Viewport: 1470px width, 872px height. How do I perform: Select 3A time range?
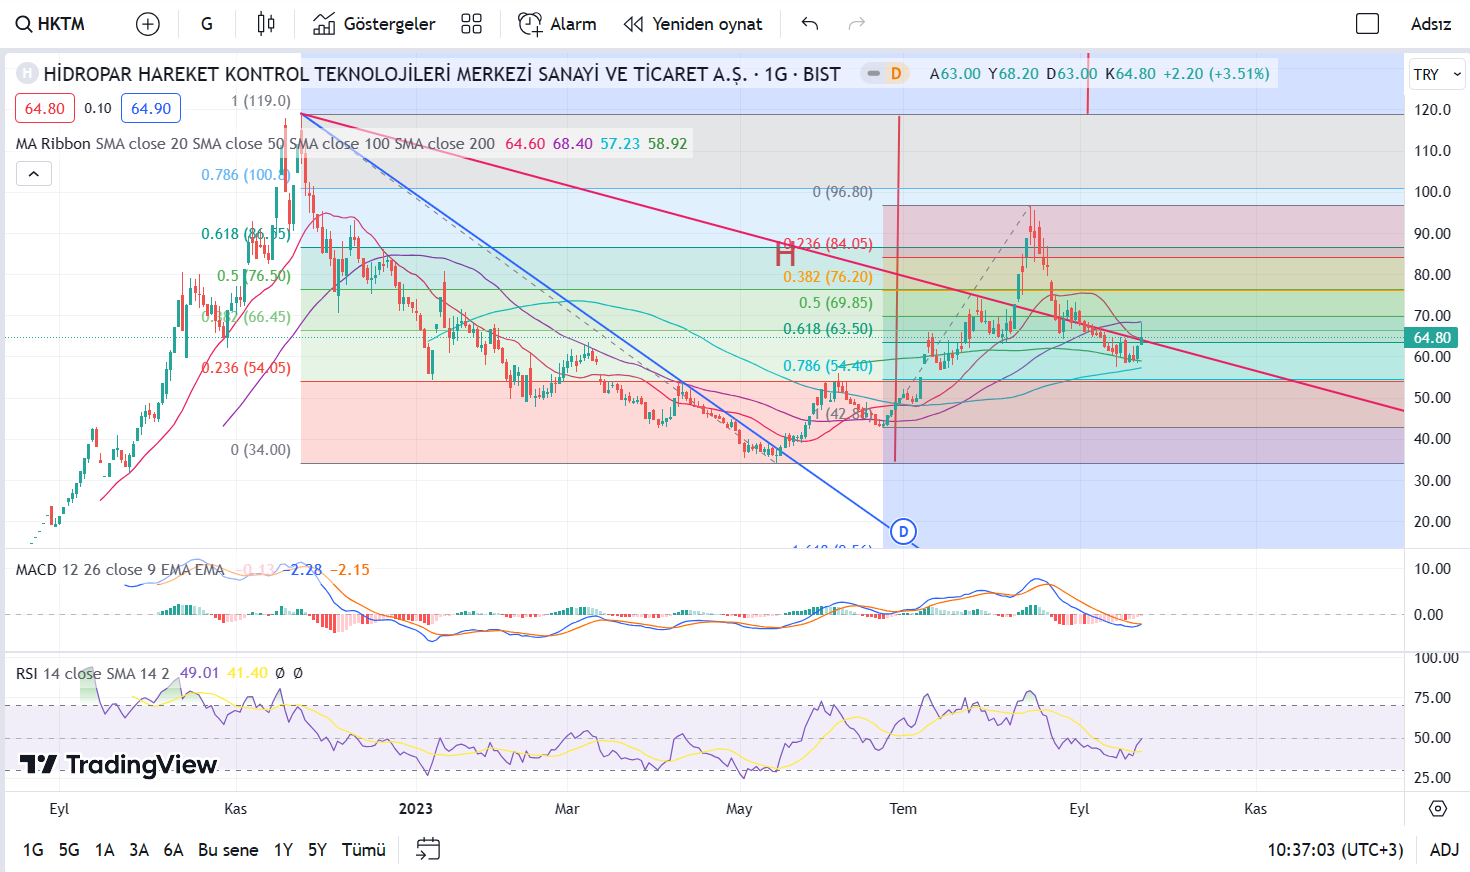[x=139, y=850]
